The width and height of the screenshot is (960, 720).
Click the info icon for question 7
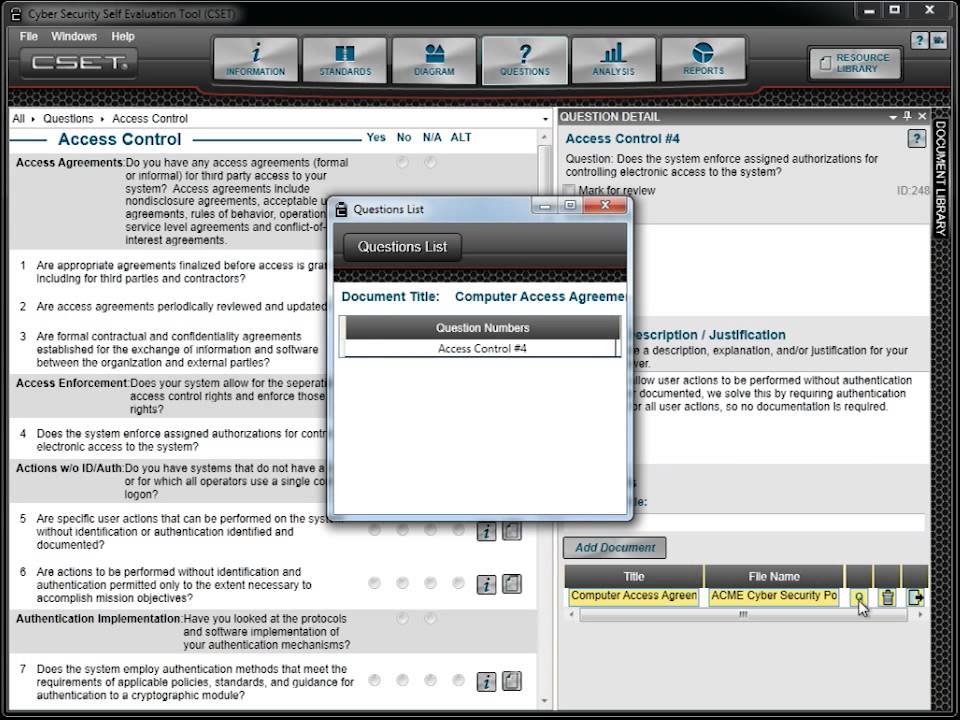(486, 681)
